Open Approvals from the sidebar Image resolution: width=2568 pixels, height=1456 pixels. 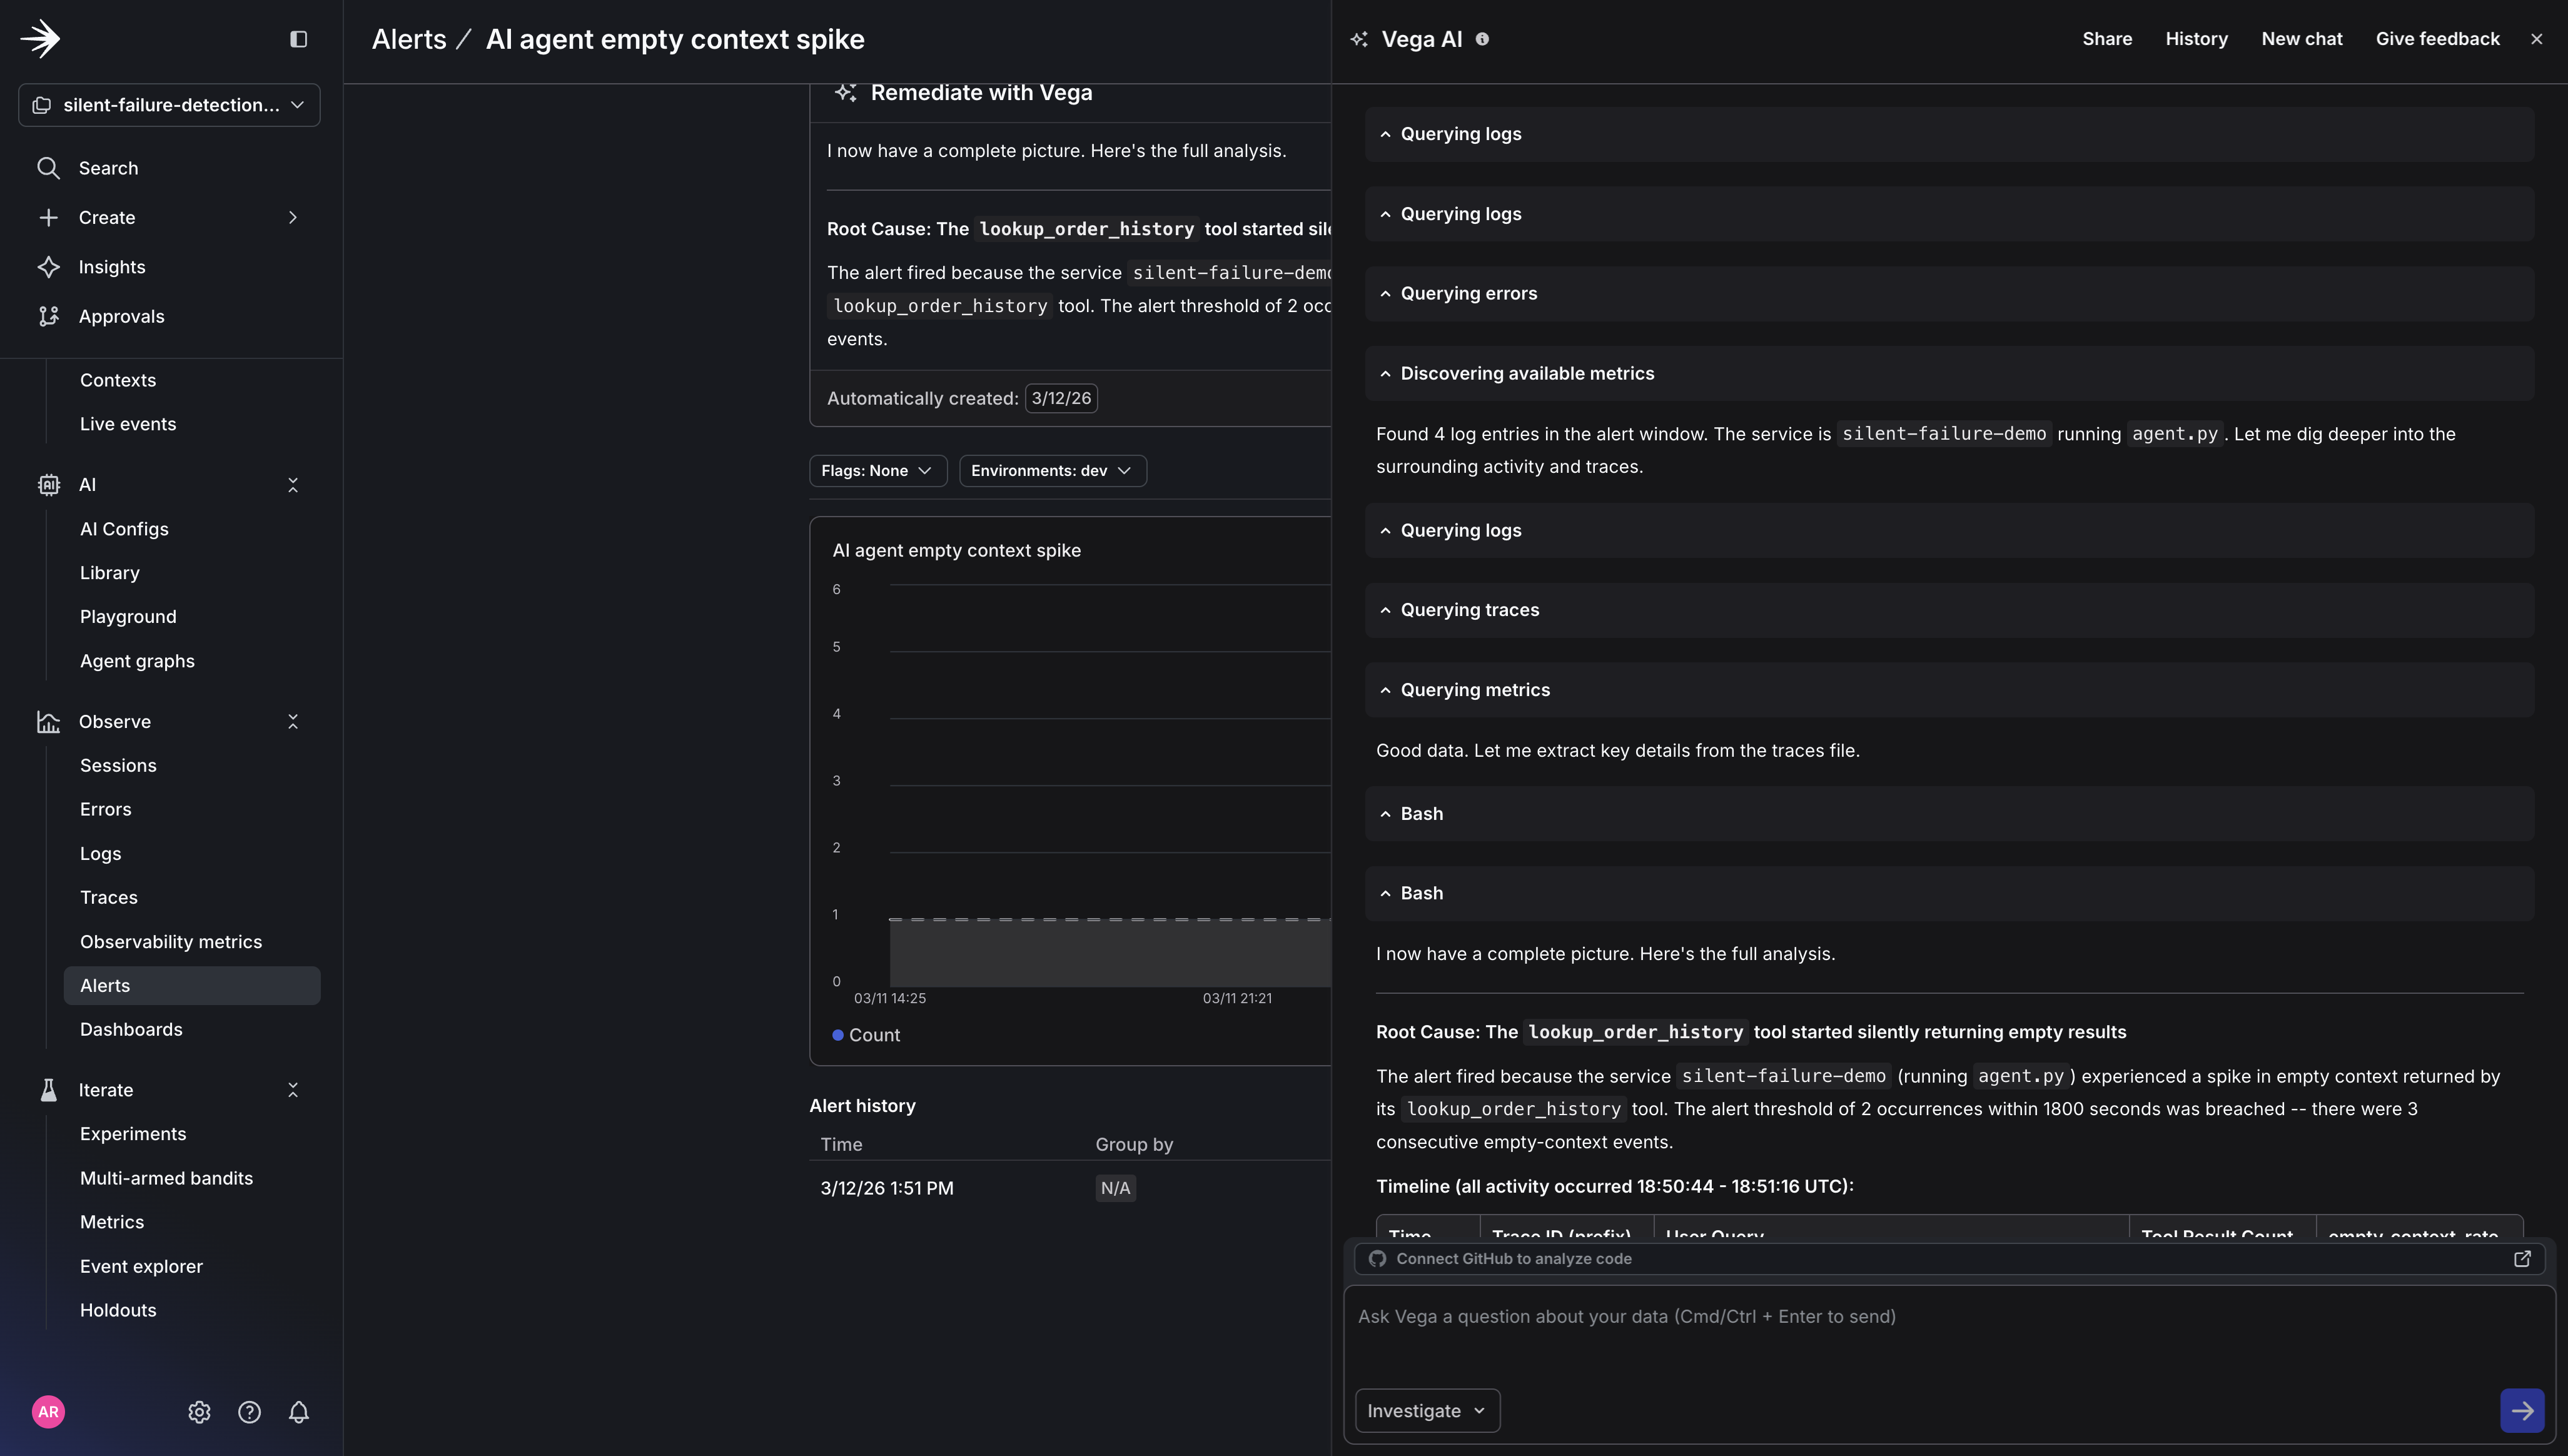(122, 316)
